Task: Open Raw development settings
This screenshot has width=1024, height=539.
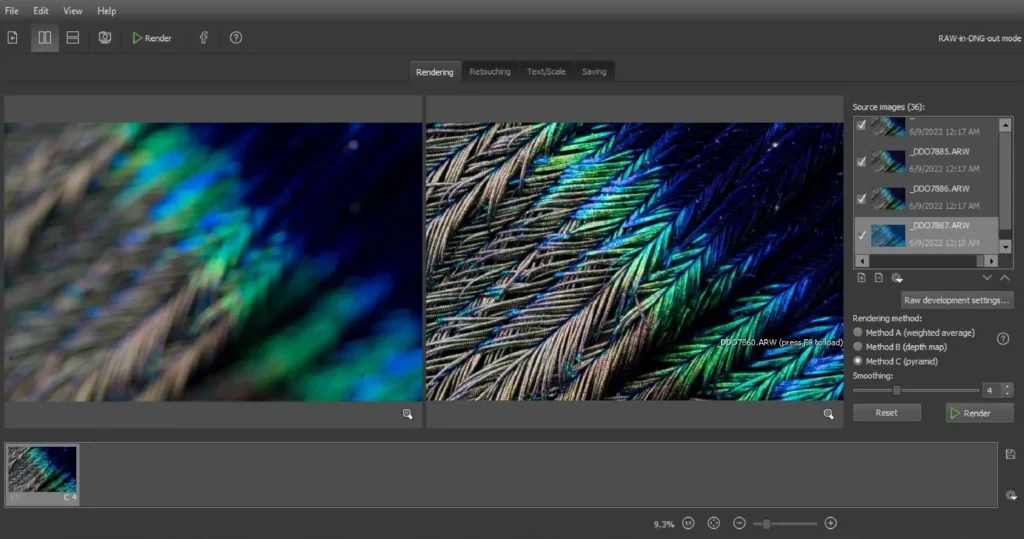Action: coord(956,300)
